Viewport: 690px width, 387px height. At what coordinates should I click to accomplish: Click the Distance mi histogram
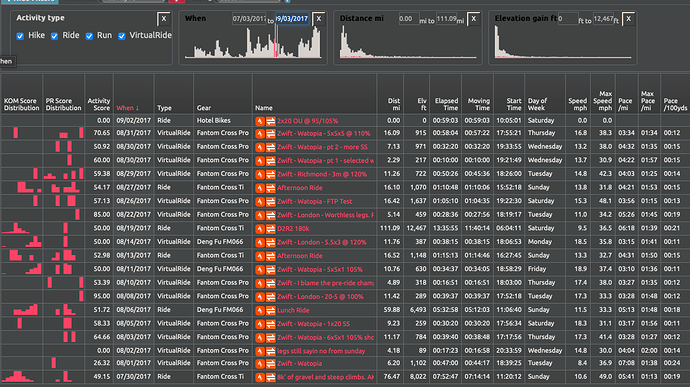click(x=408, y=42)
